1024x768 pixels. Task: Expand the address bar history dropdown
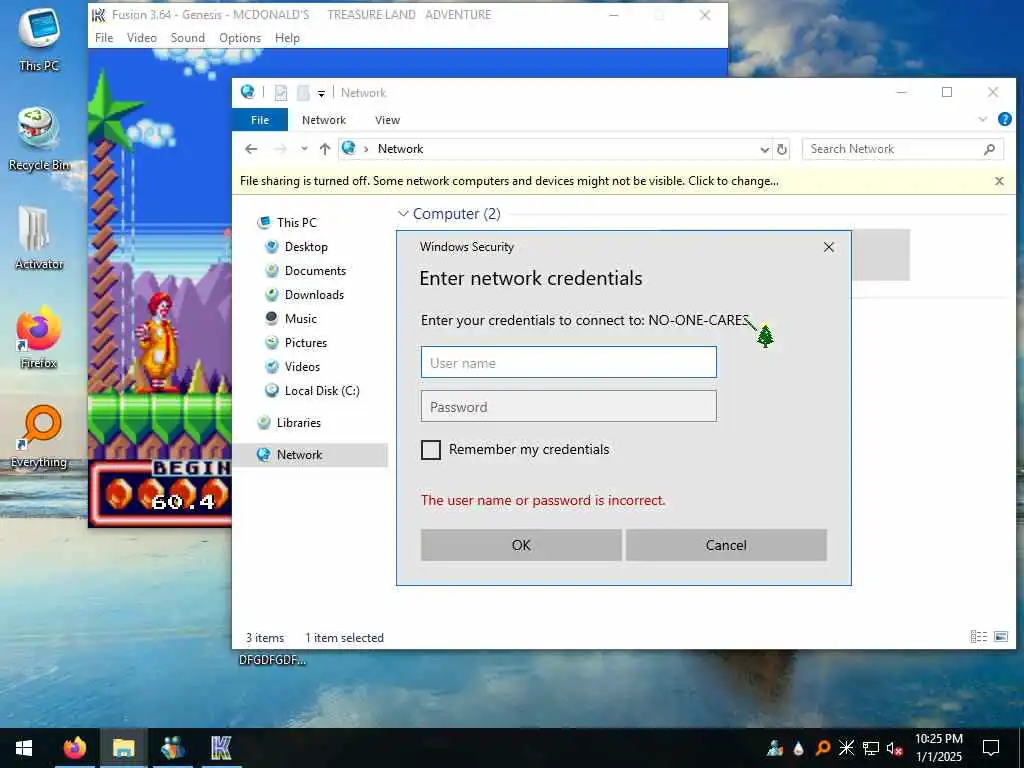pos(765,150)
